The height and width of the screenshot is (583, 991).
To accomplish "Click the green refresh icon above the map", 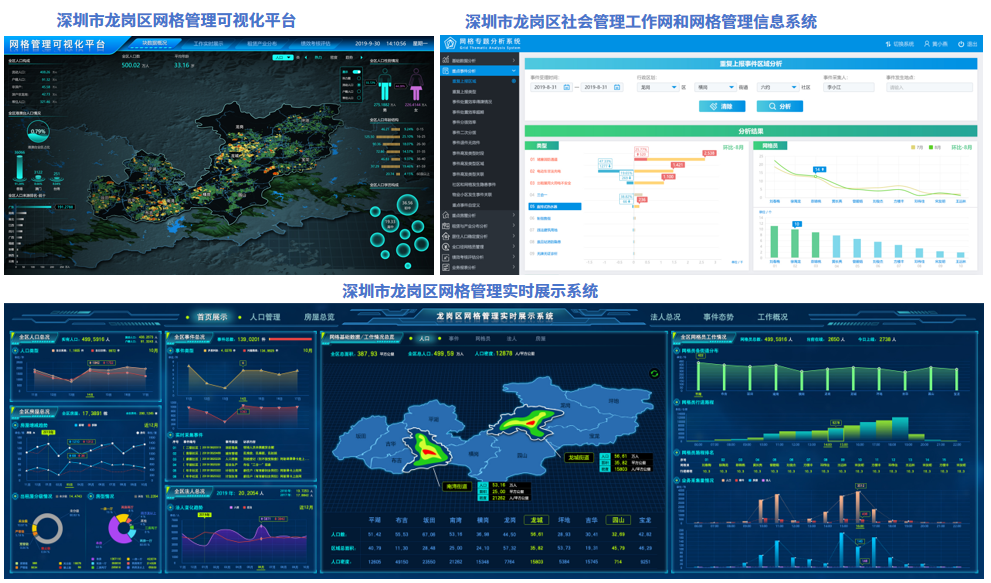I will coord(654,374).
